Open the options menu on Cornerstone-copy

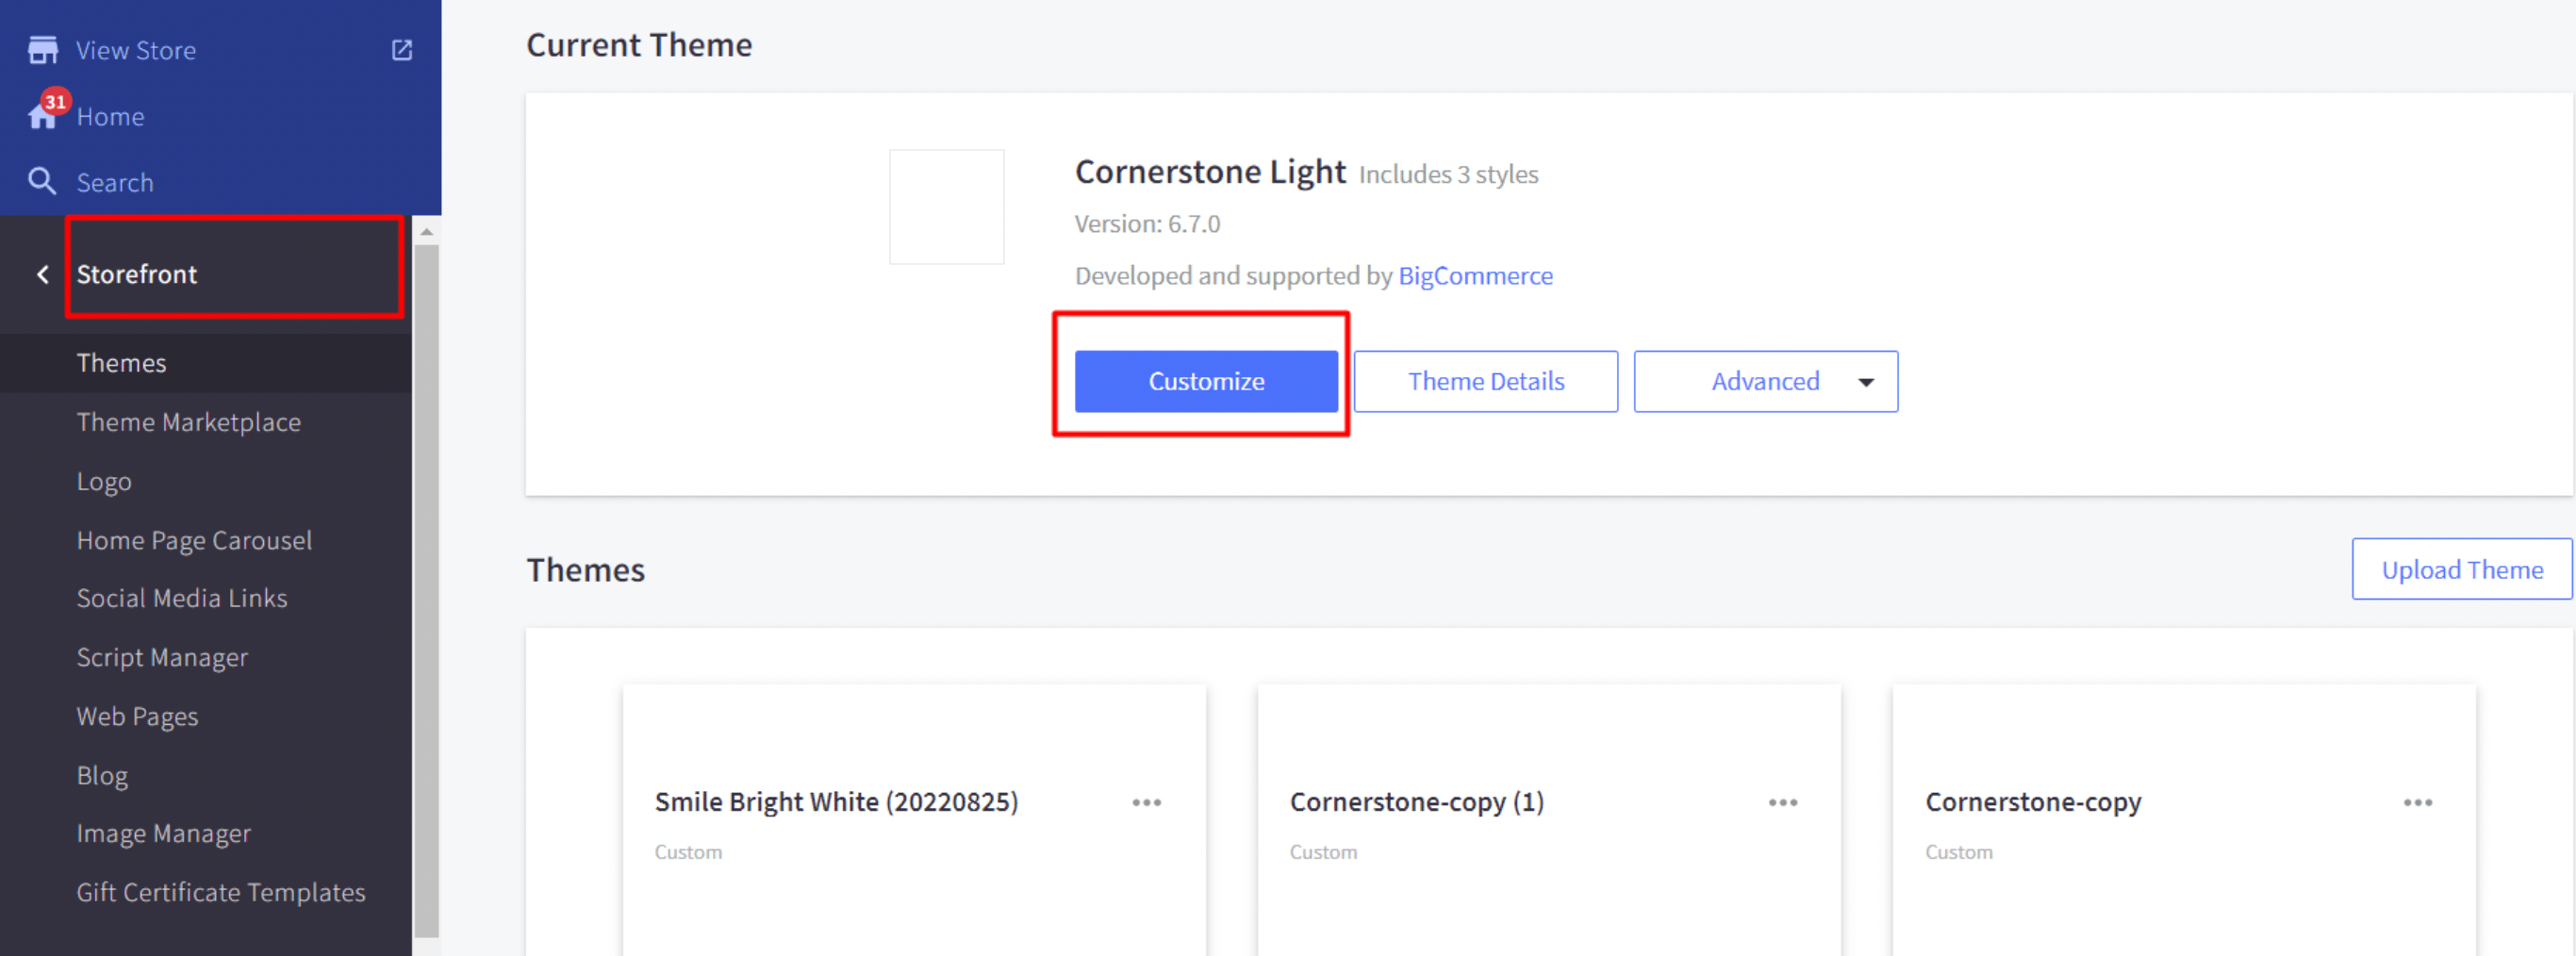[x=2418, y=801]
